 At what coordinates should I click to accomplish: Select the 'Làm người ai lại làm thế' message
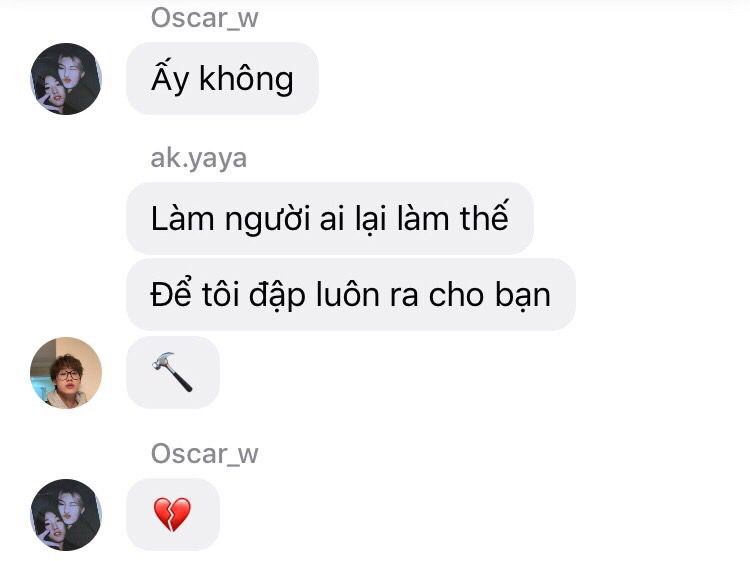330,218
